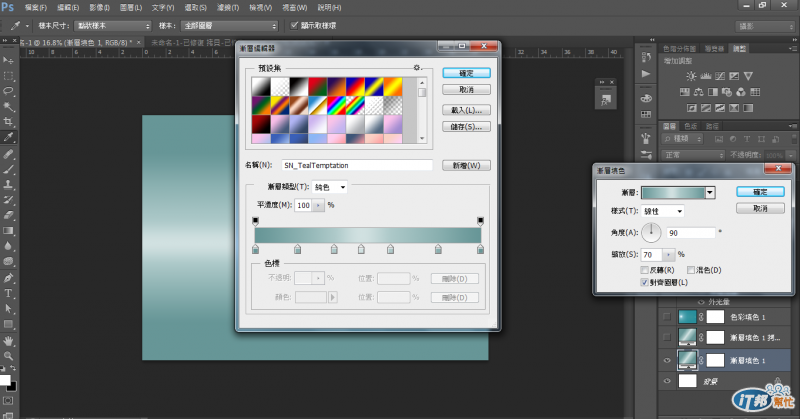Open the 漸層類型(T) dropdown

point(330,187)
